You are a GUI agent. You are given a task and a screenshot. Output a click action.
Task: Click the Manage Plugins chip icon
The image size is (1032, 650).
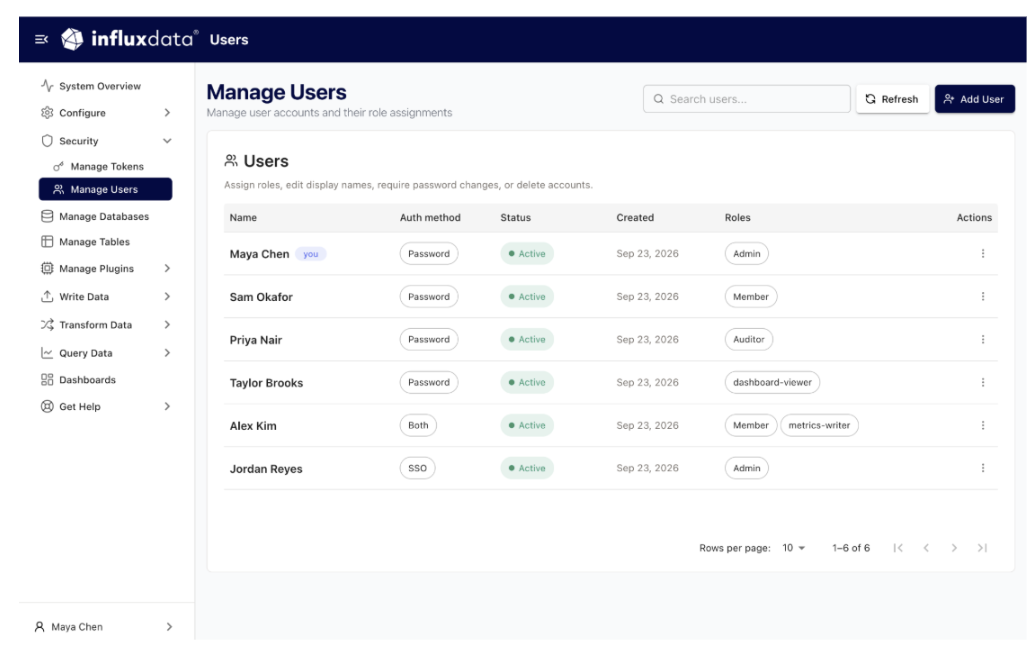[47, 268]
